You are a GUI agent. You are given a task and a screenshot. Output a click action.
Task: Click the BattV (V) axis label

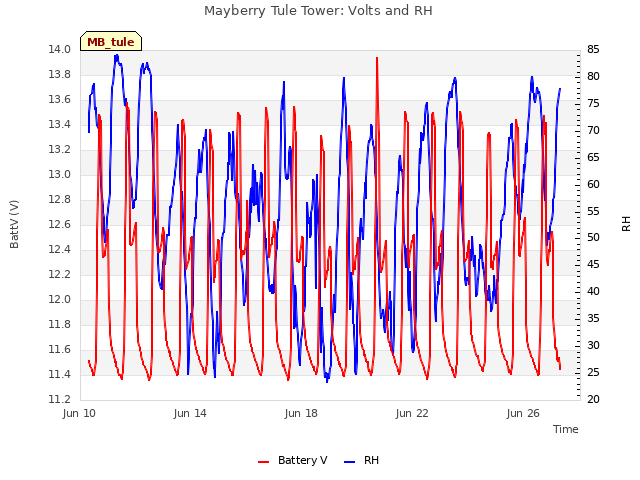pos(14,224)
